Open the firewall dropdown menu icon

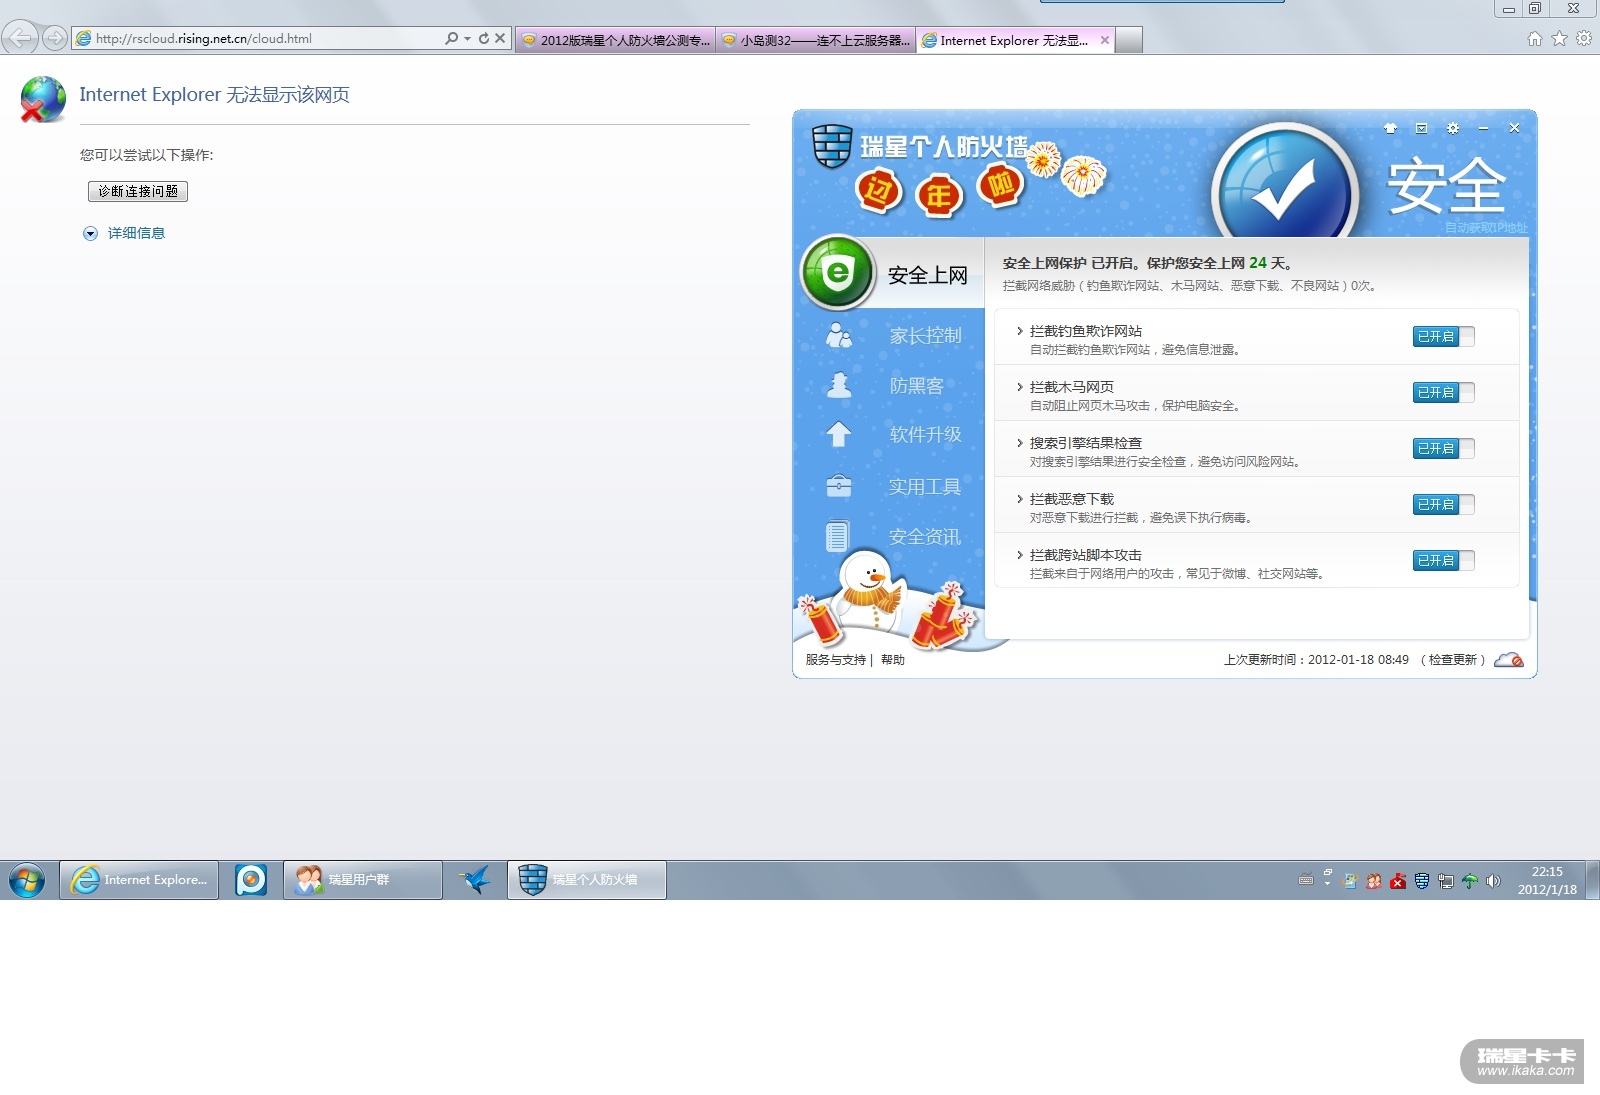coord(1421,128)
